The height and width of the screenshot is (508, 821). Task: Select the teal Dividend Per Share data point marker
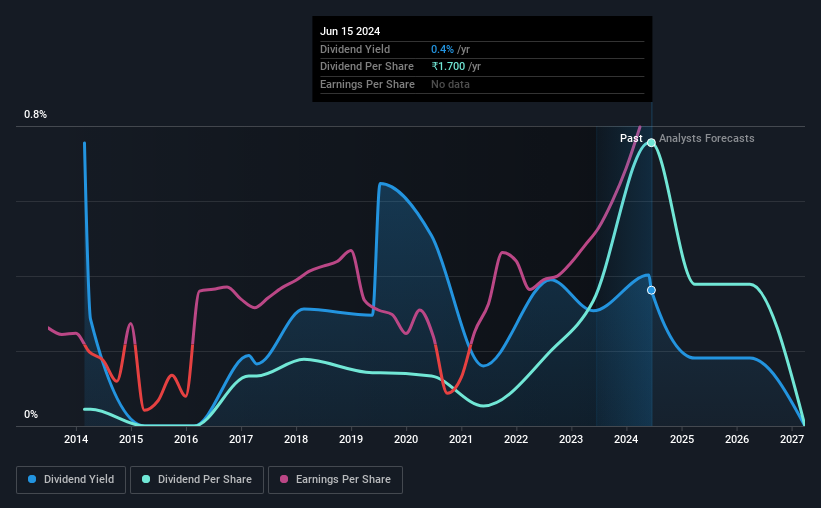651,142
